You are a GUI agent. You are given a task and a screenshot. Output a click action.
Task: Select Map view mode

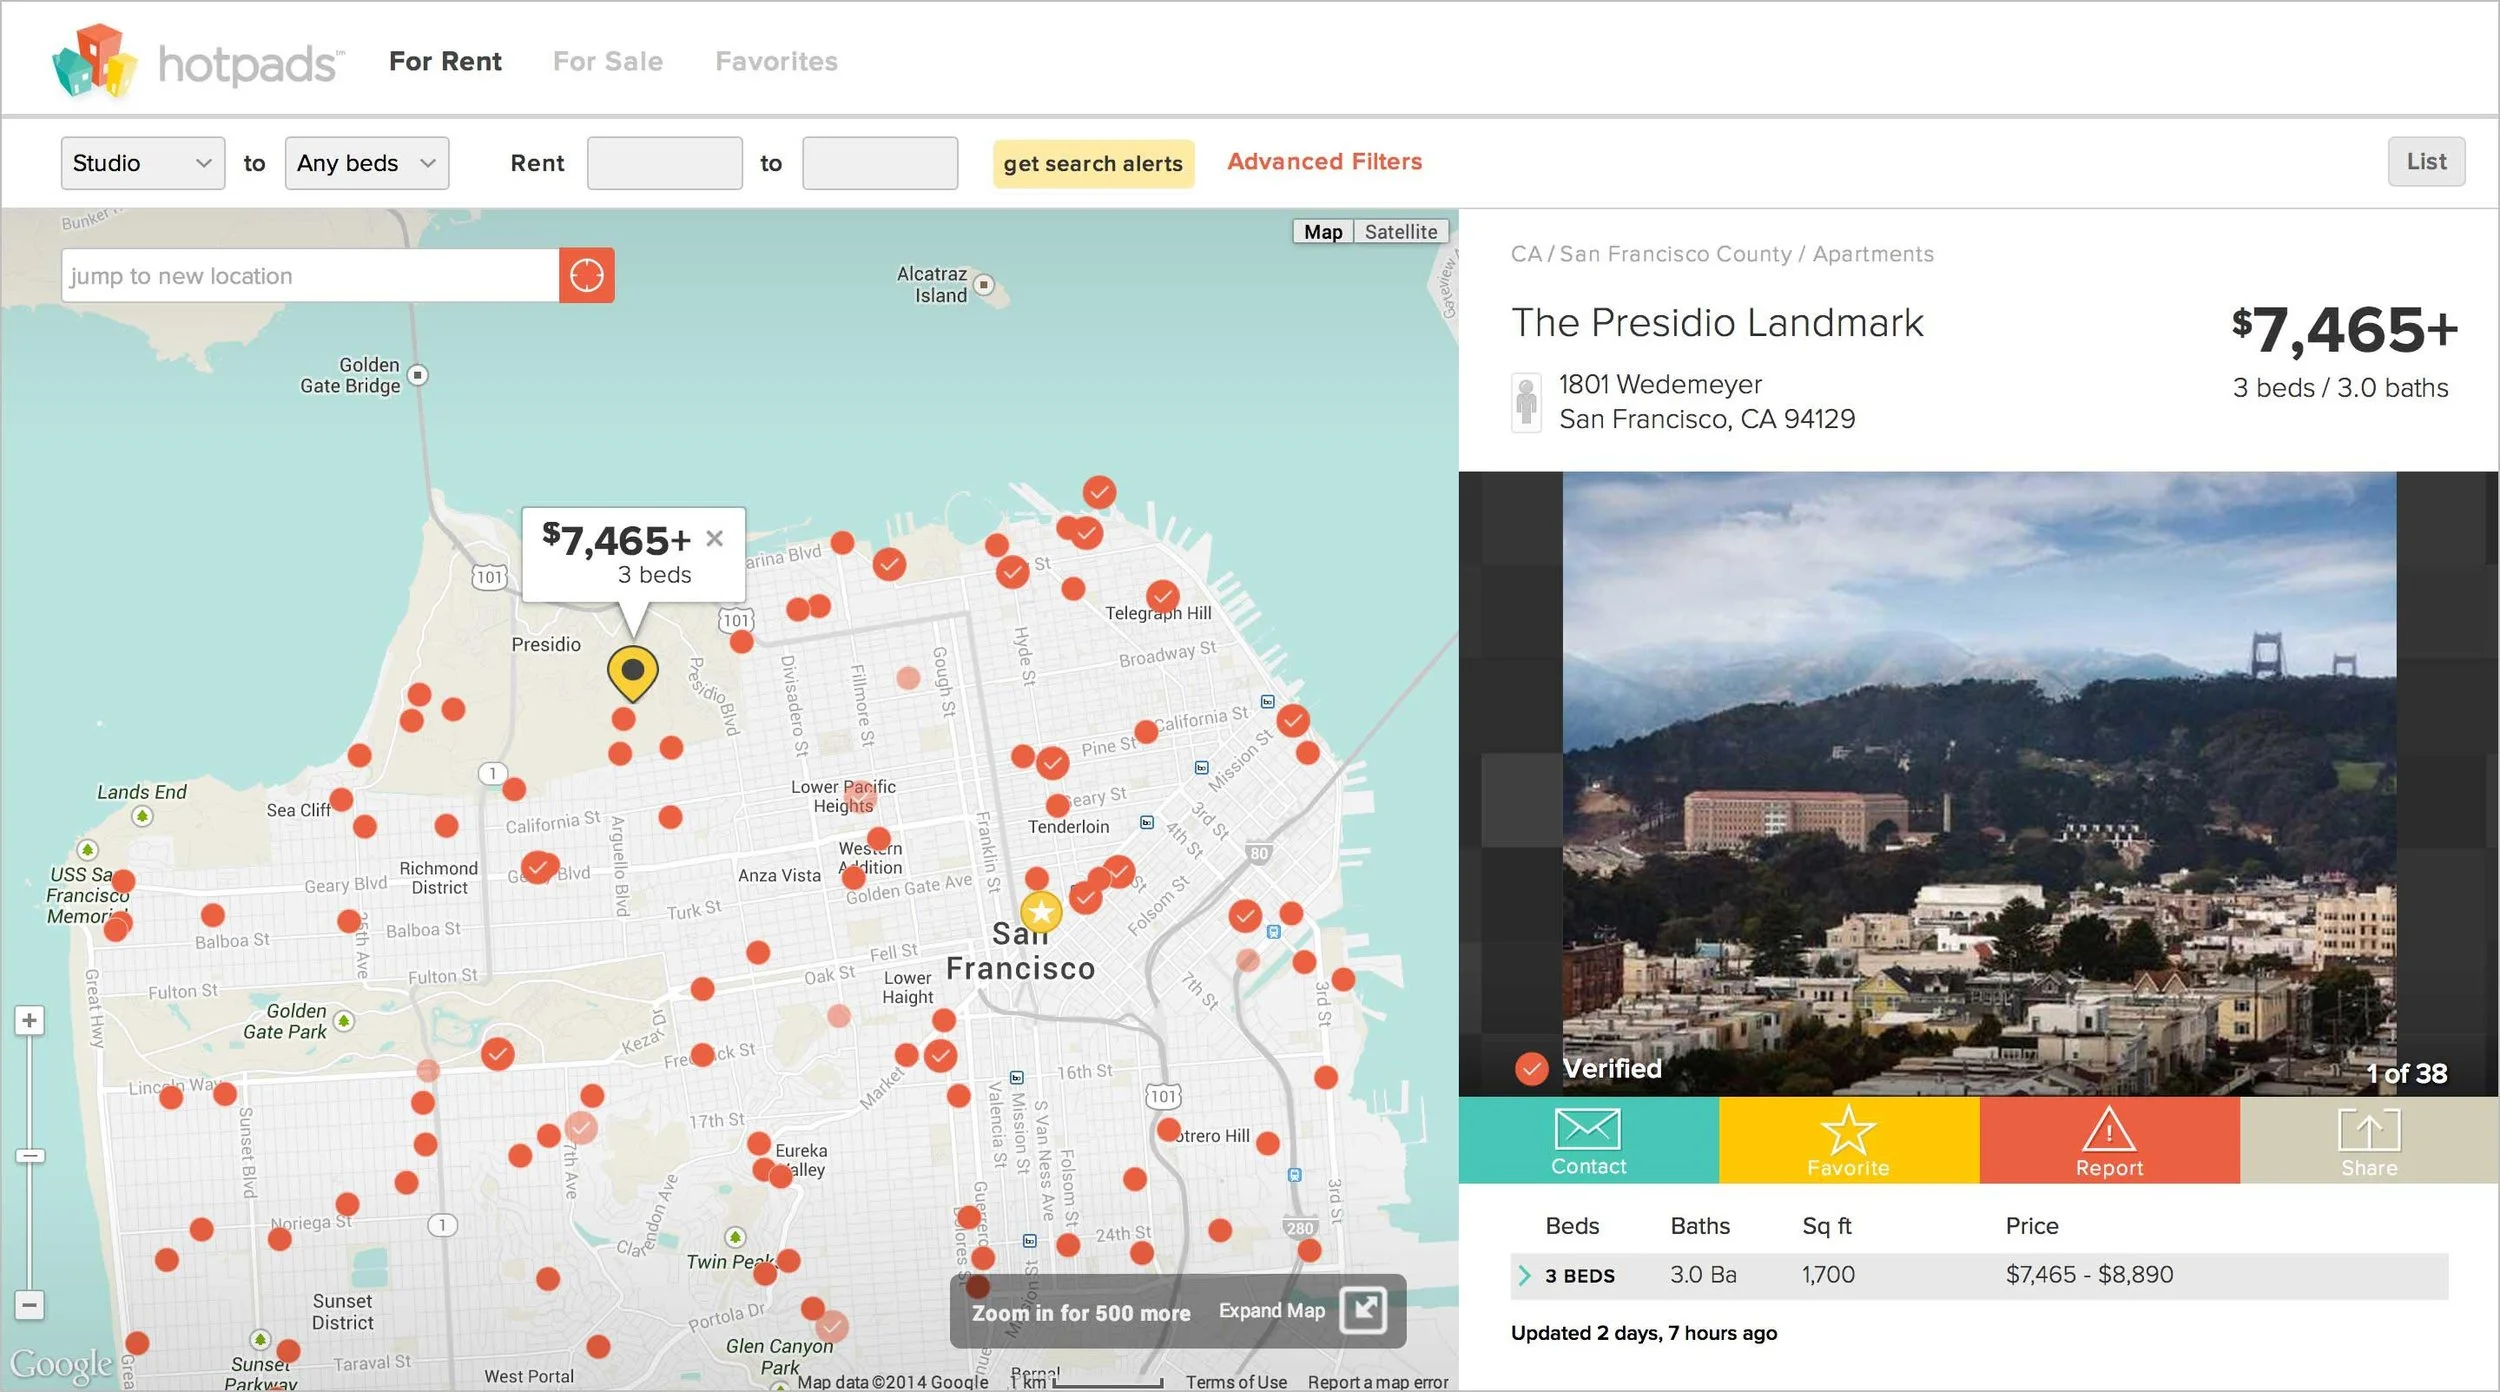[x=1322, y=231]
